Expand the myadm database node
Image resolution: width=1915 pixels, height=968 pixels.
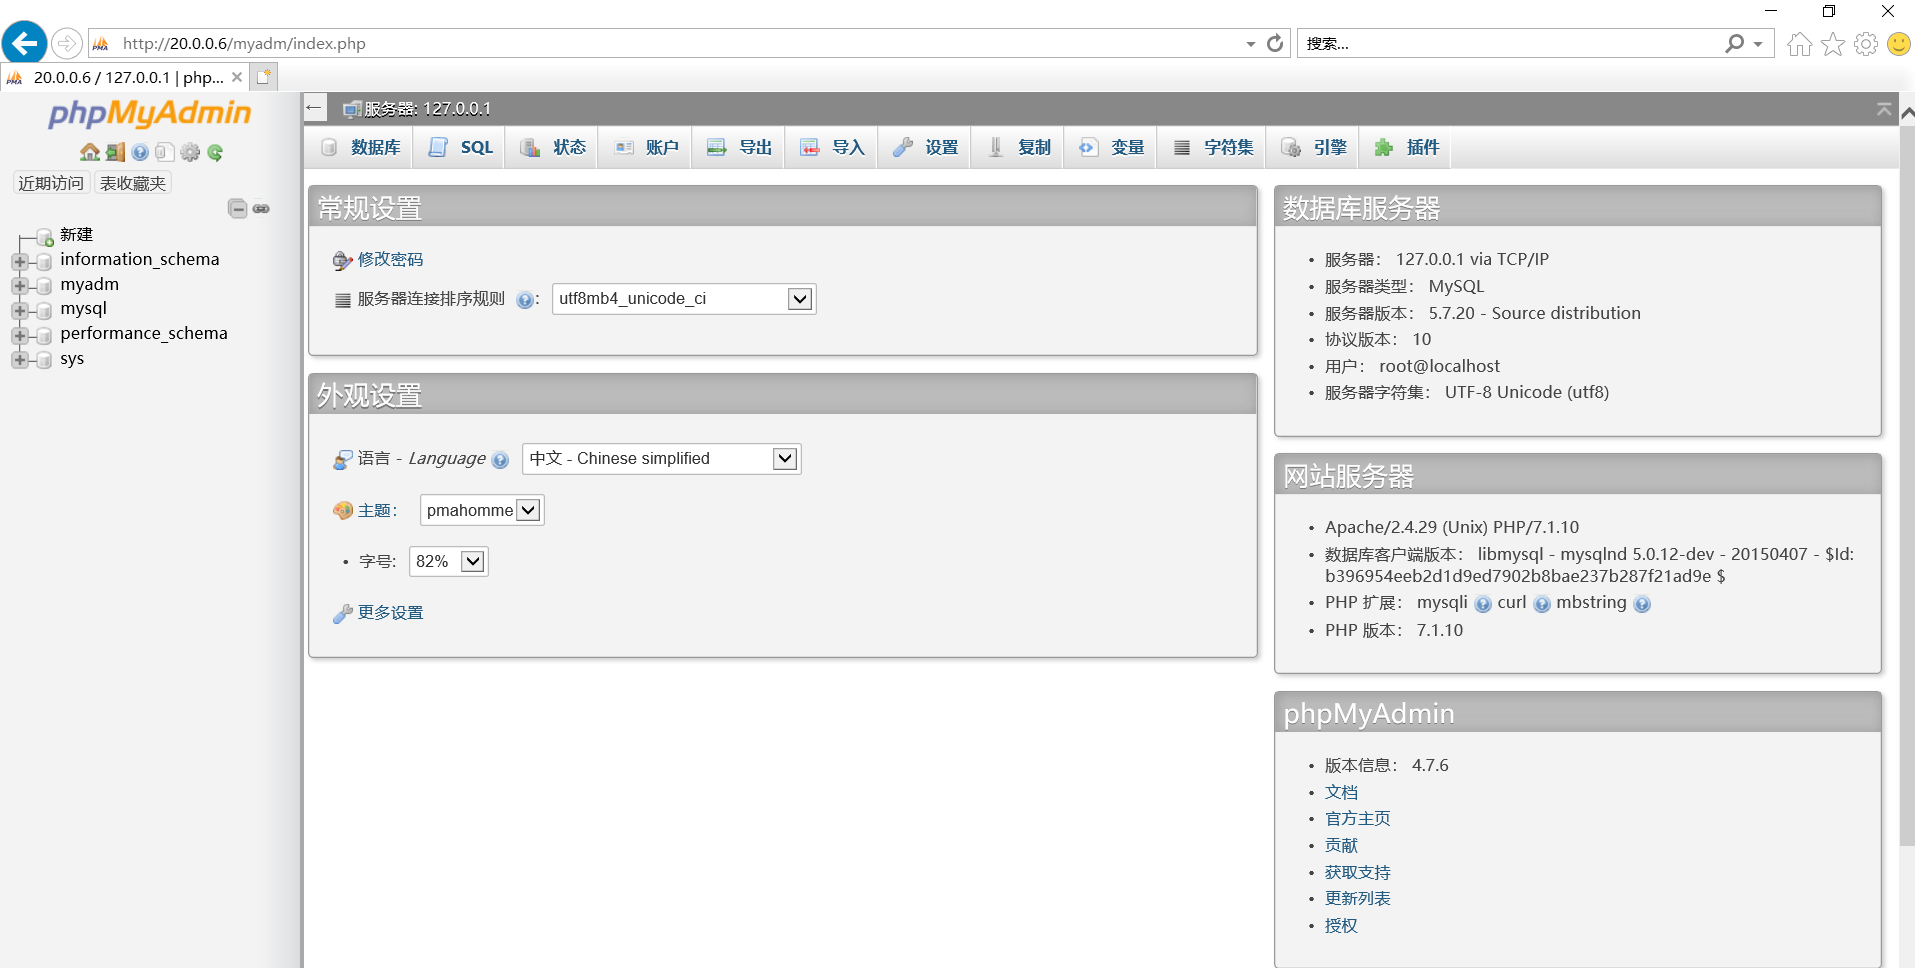coord(19,286)
